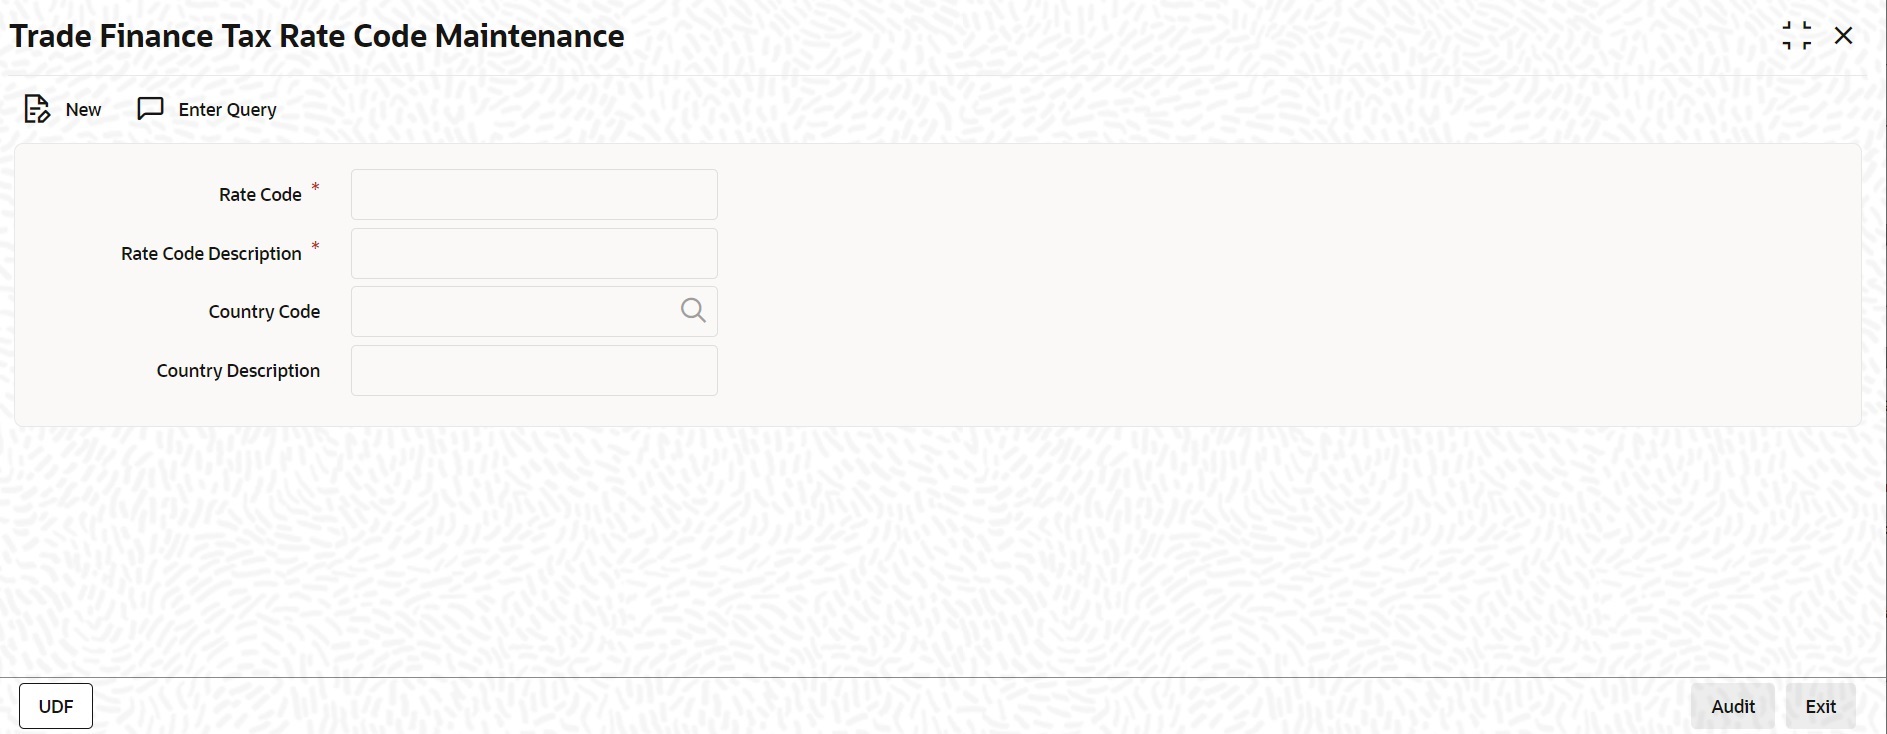Click the Audit button

1731,705
